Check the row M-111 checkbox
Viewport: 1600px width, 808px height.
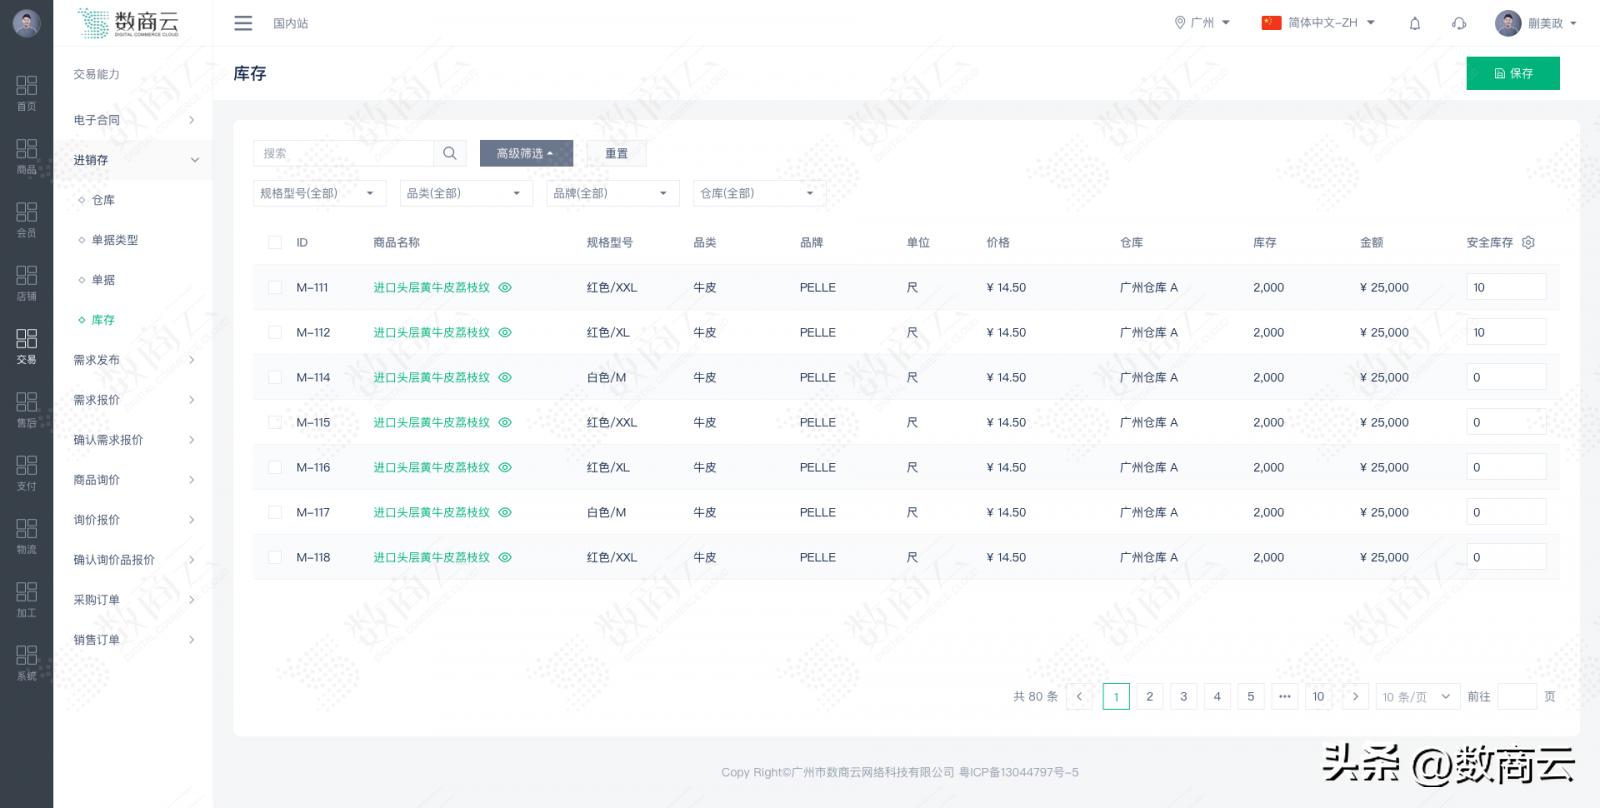pyautogui.click(x=275, y=287)
